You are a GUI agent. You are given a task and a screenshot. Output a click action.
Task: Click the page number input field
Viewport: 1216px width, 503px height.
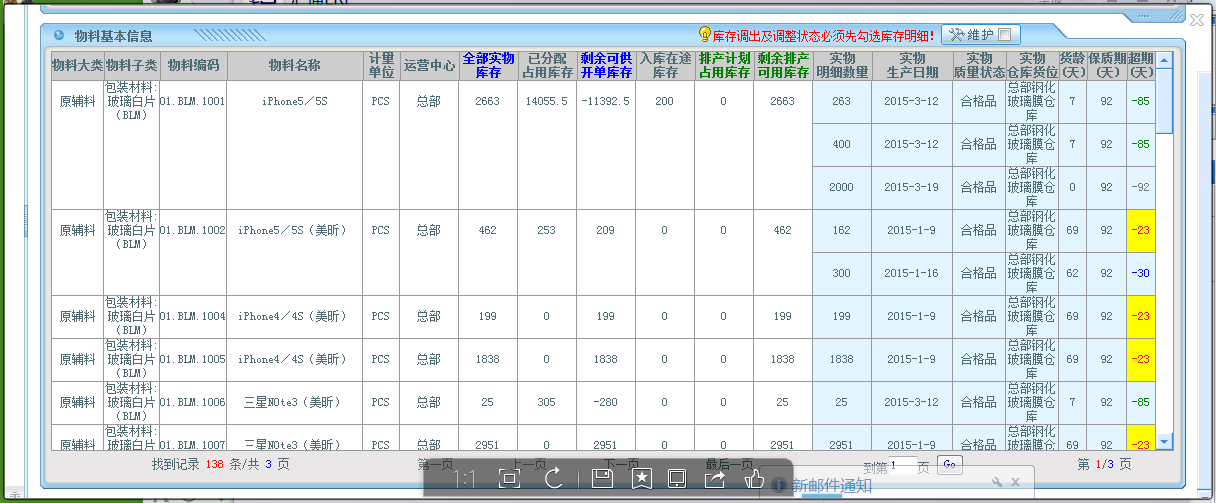tap(902, 464)
